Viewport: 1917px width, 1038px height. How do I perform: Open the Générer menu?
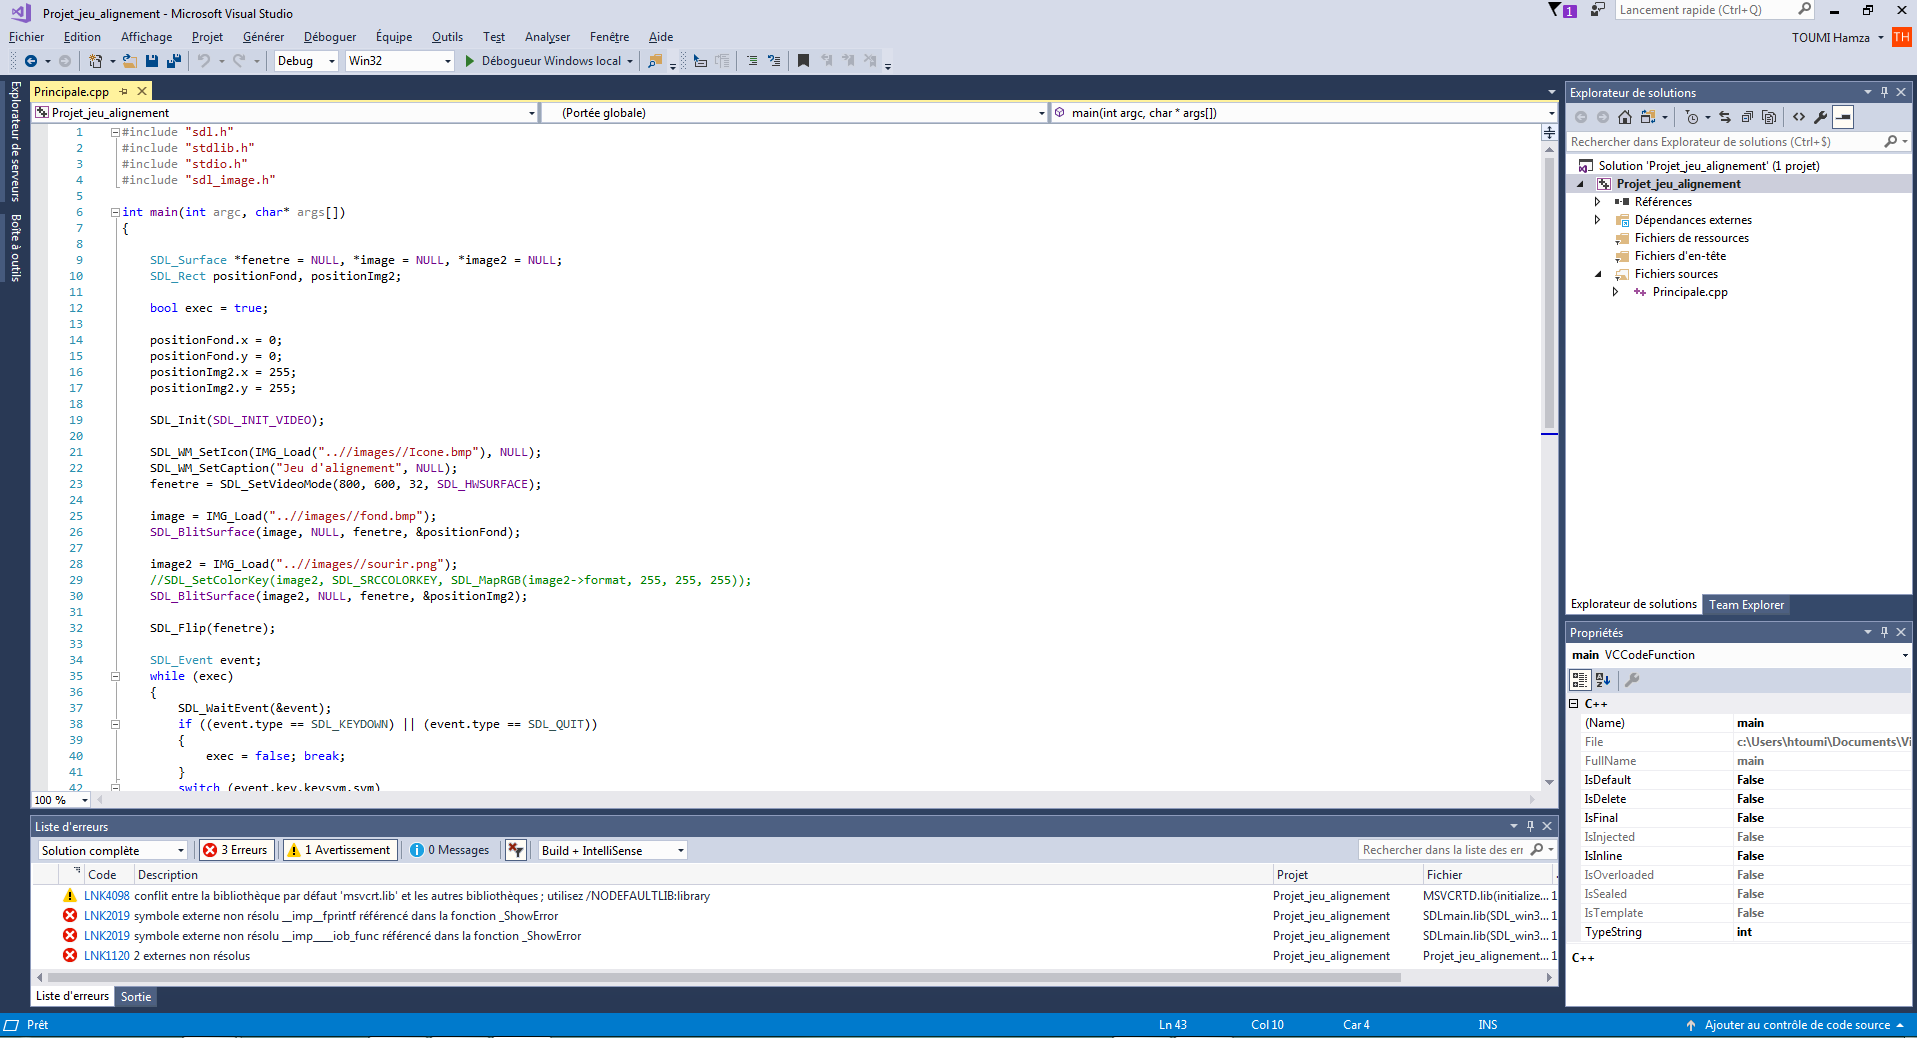pos(263,37)
